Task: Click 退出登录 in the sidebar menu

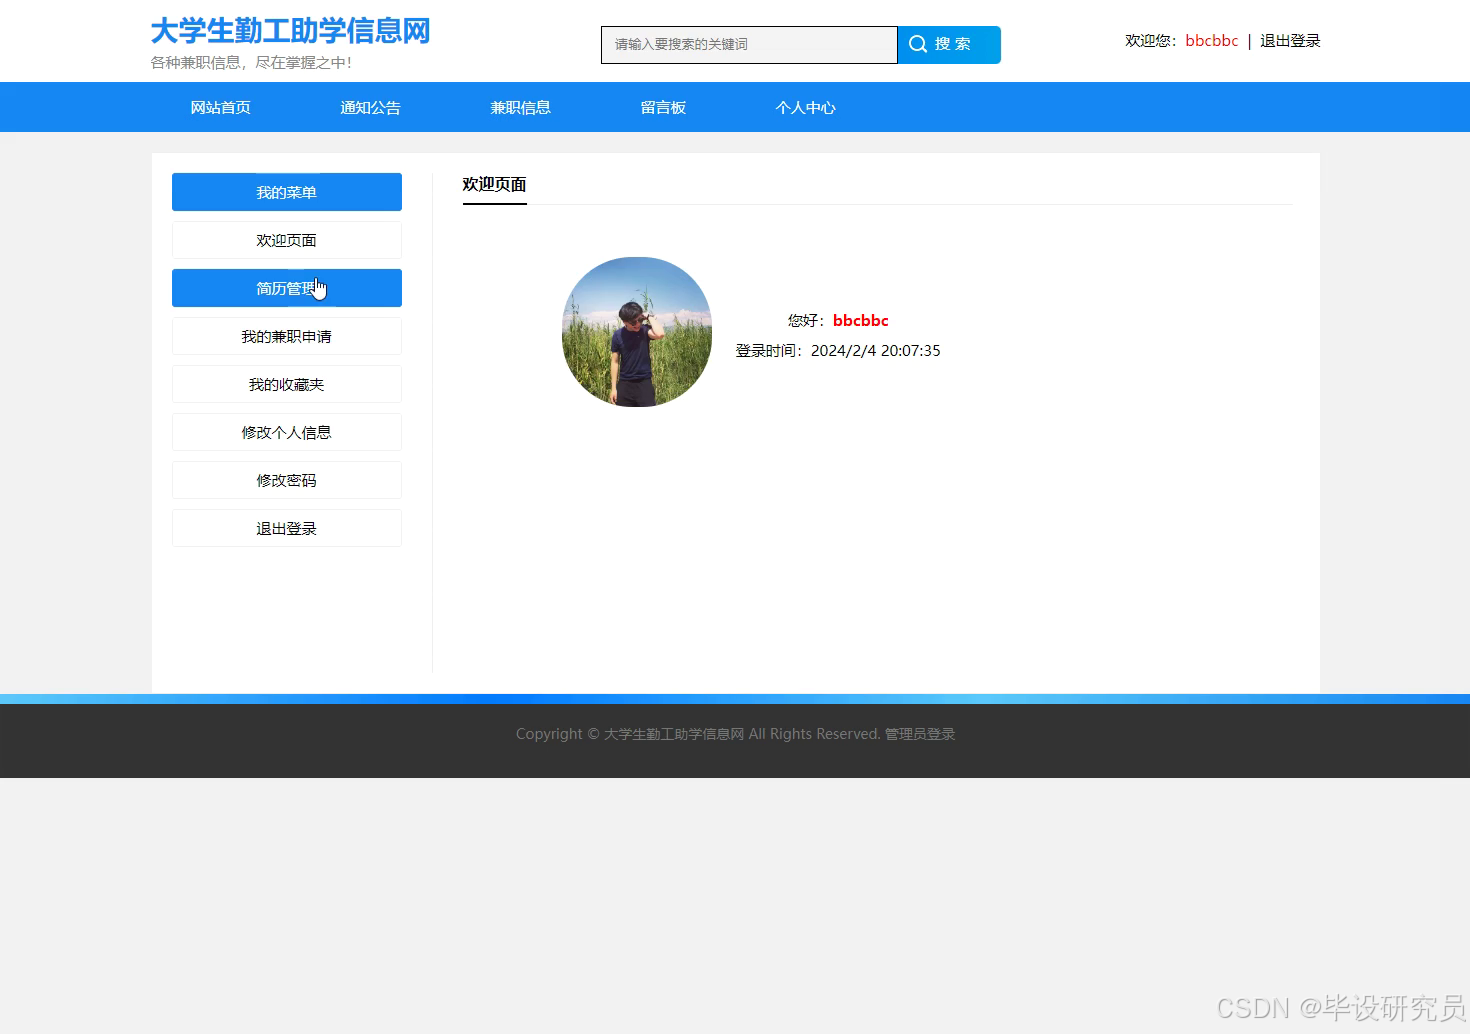Action: 287,528
